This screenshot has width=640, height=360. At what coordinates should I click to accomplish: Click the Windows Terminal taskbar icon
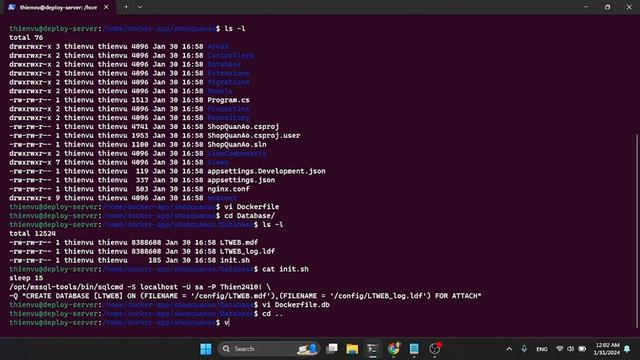373,349
